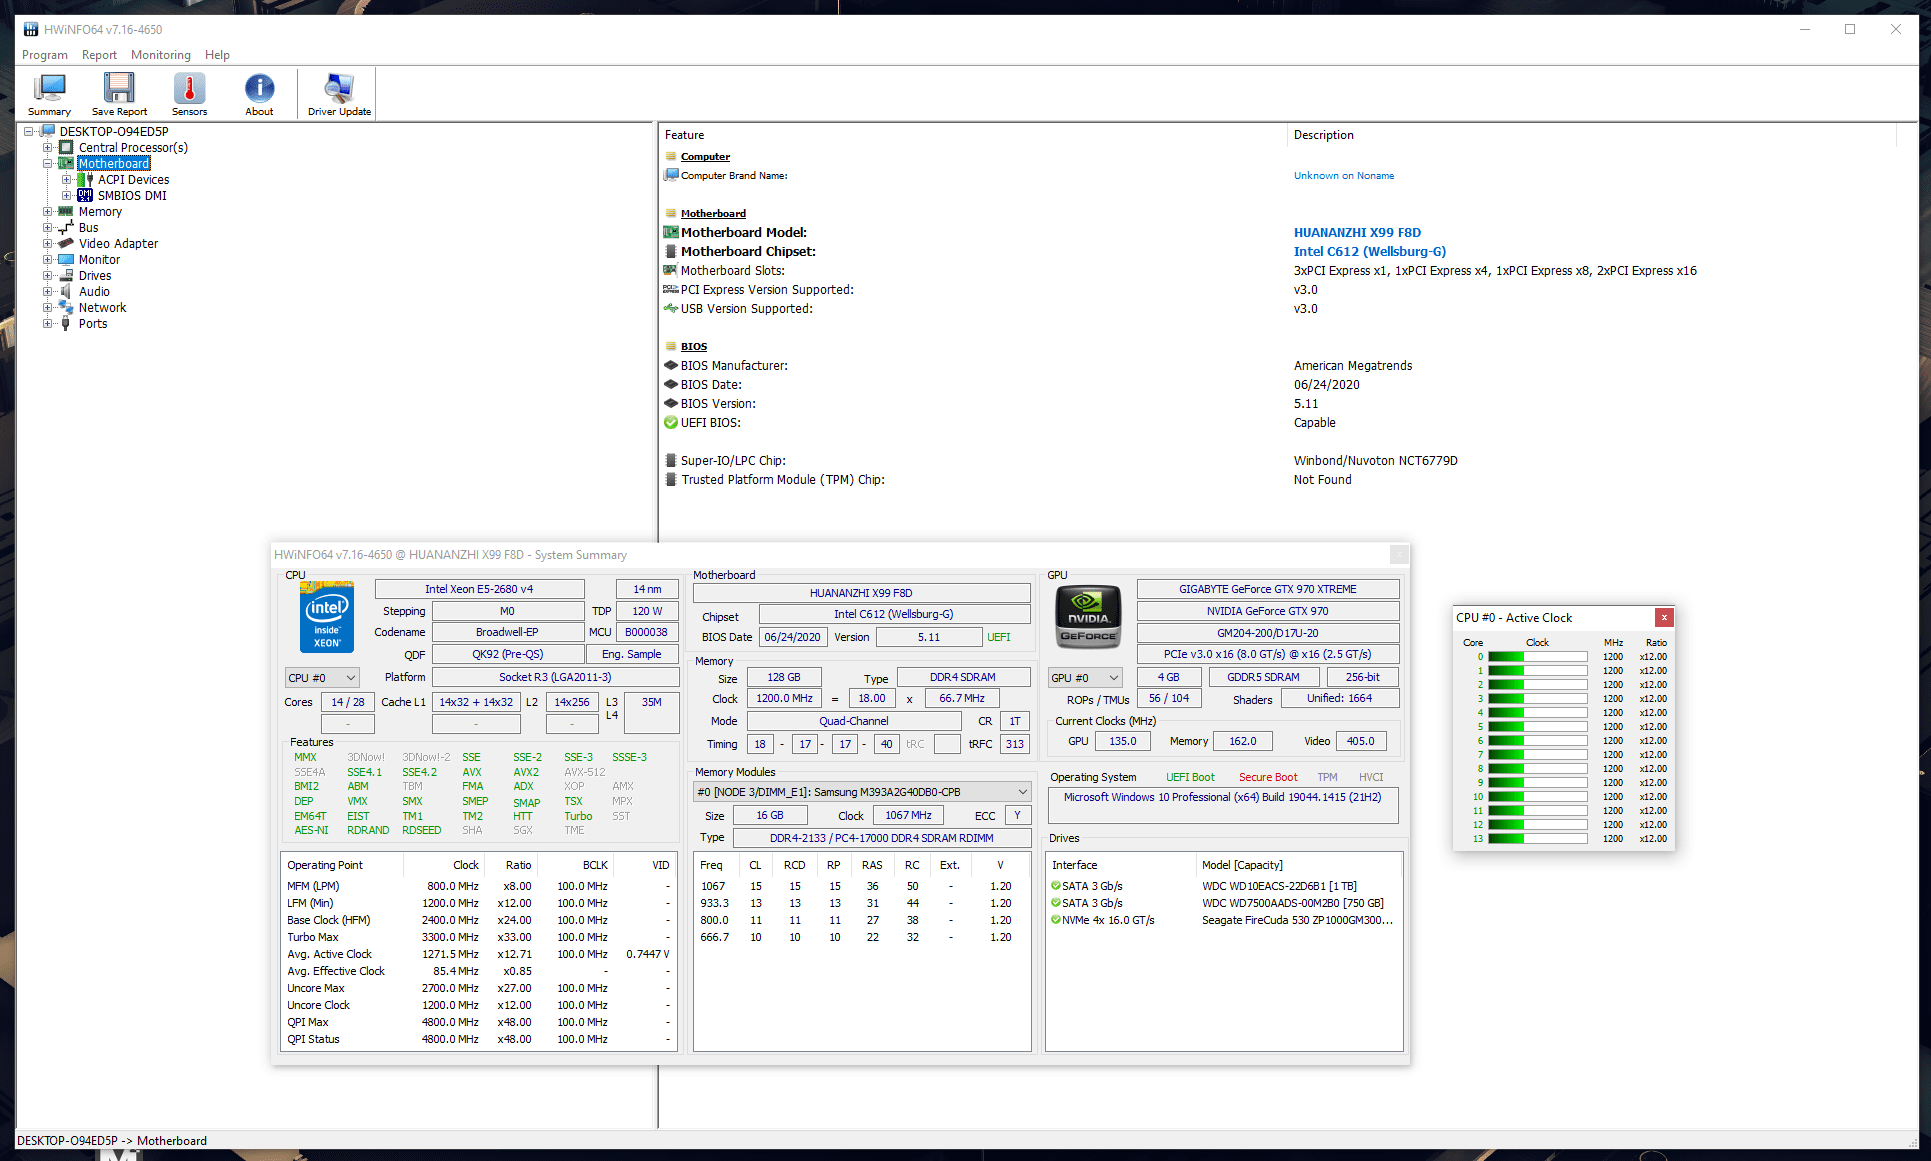Click the Audio speaker icon in the tree
1931x1161 pixels.
(66, 291)
